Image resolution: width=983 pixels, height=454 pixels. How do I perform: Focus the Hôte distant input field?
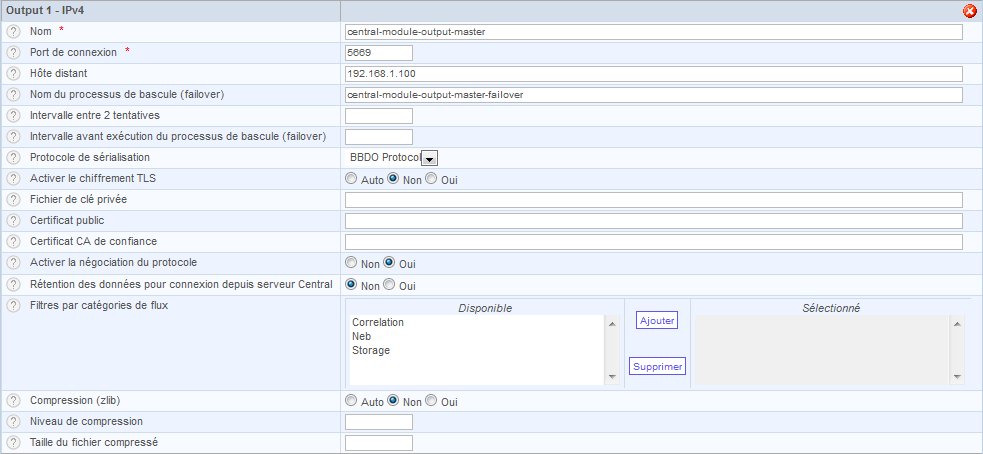654,74
